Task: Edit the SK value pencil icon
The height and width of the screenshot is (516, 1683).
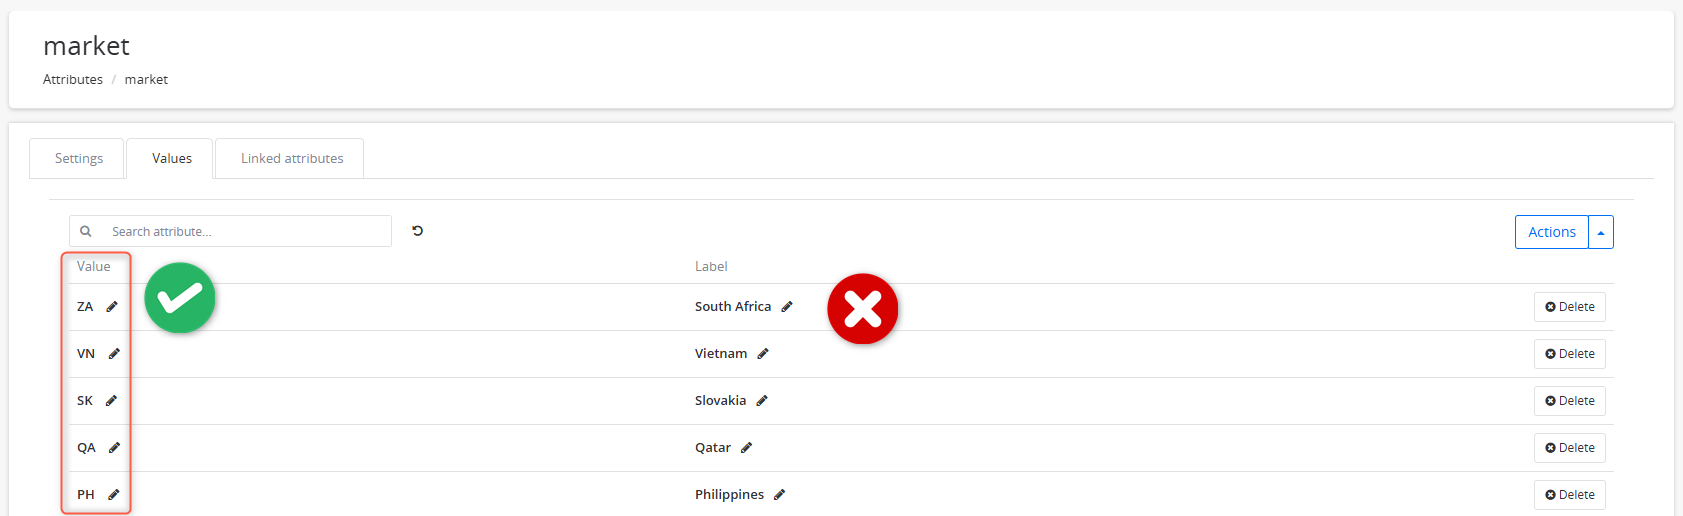Action: click(111, 401)
